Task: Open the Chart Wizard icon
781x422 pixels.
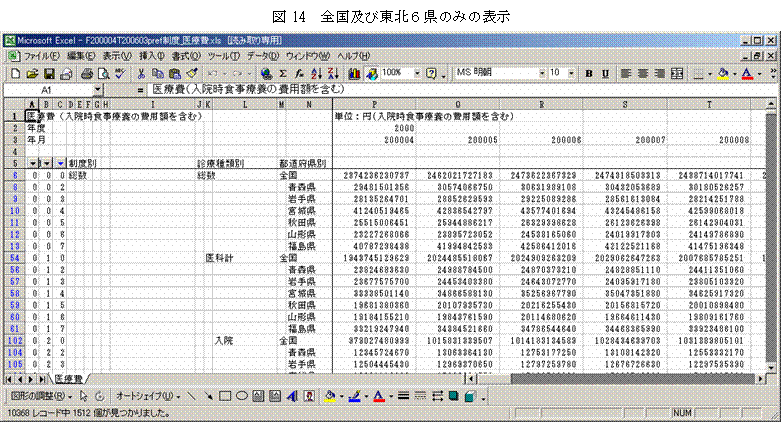Action: 355,73
